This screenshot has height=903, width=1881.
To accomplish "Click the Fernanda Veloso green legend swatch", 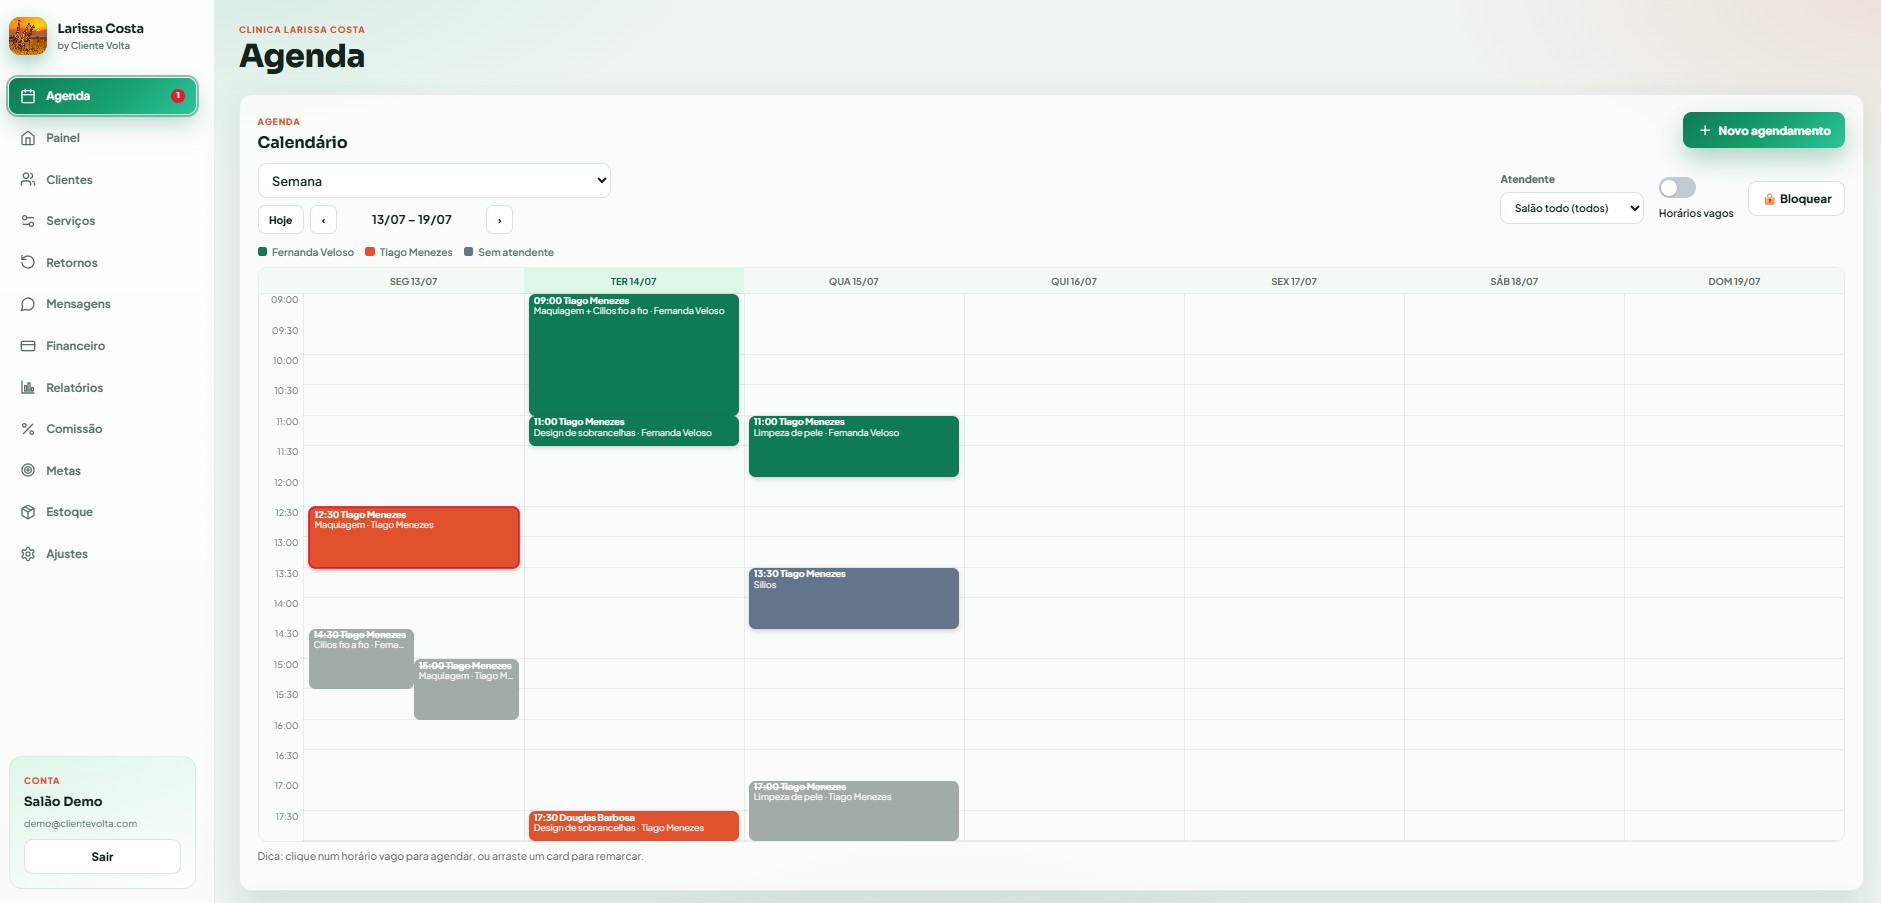I will tap(262, 252).
